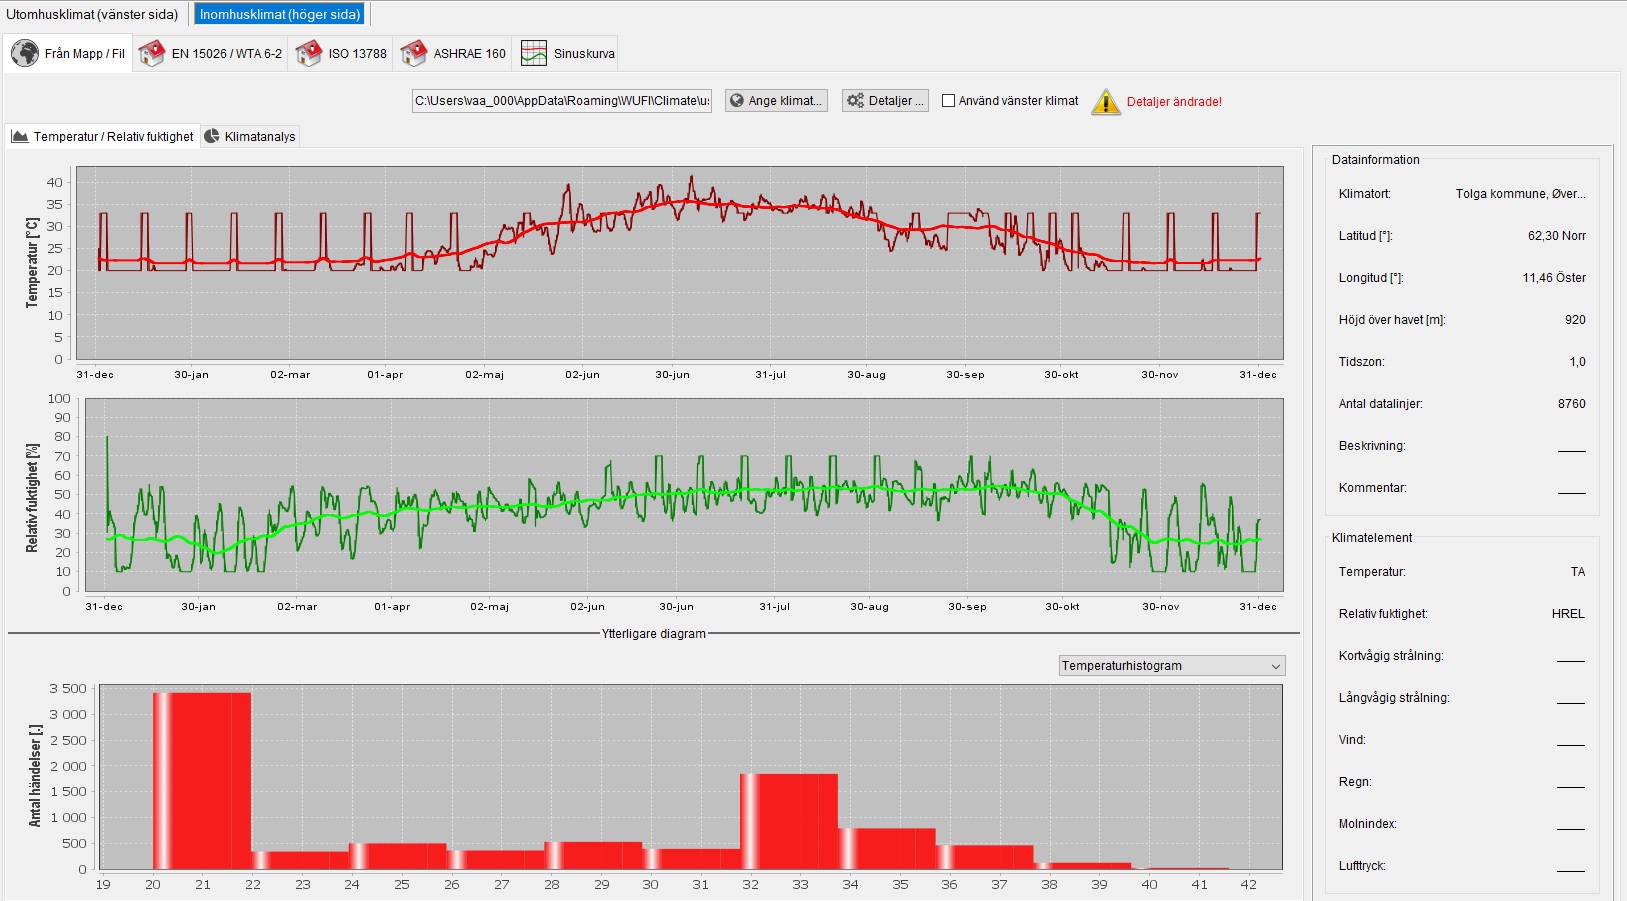This screenshot has width=1627, height=901.
Task: Click the EN 15026 / WTA 6-2 house icon
Action: coord(152,53)
